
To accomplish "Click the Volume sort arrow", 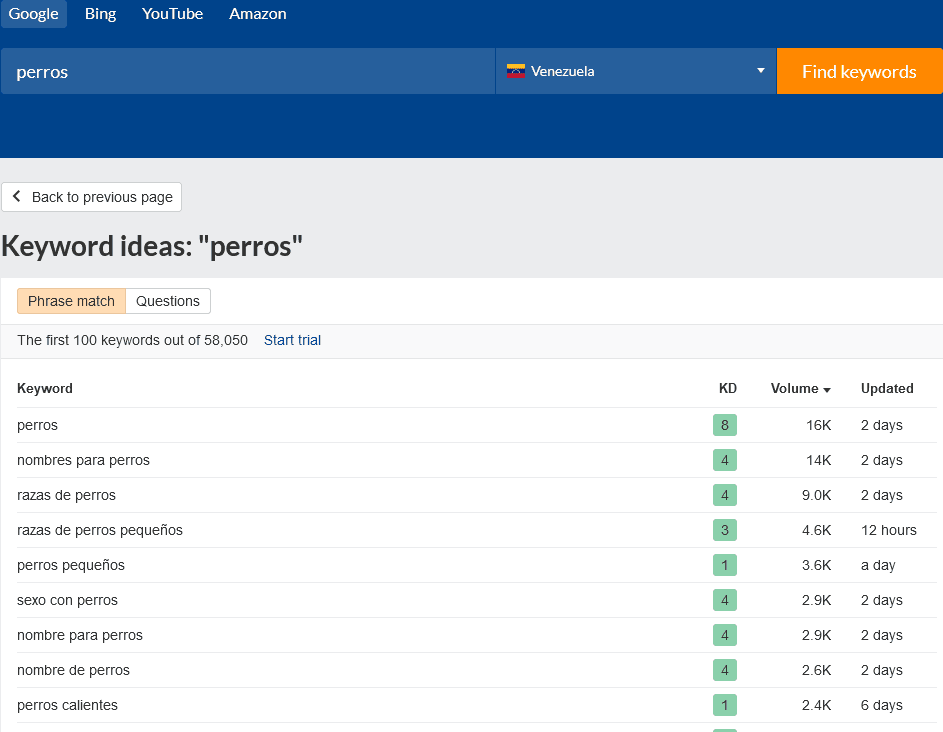I will [827, 390].
